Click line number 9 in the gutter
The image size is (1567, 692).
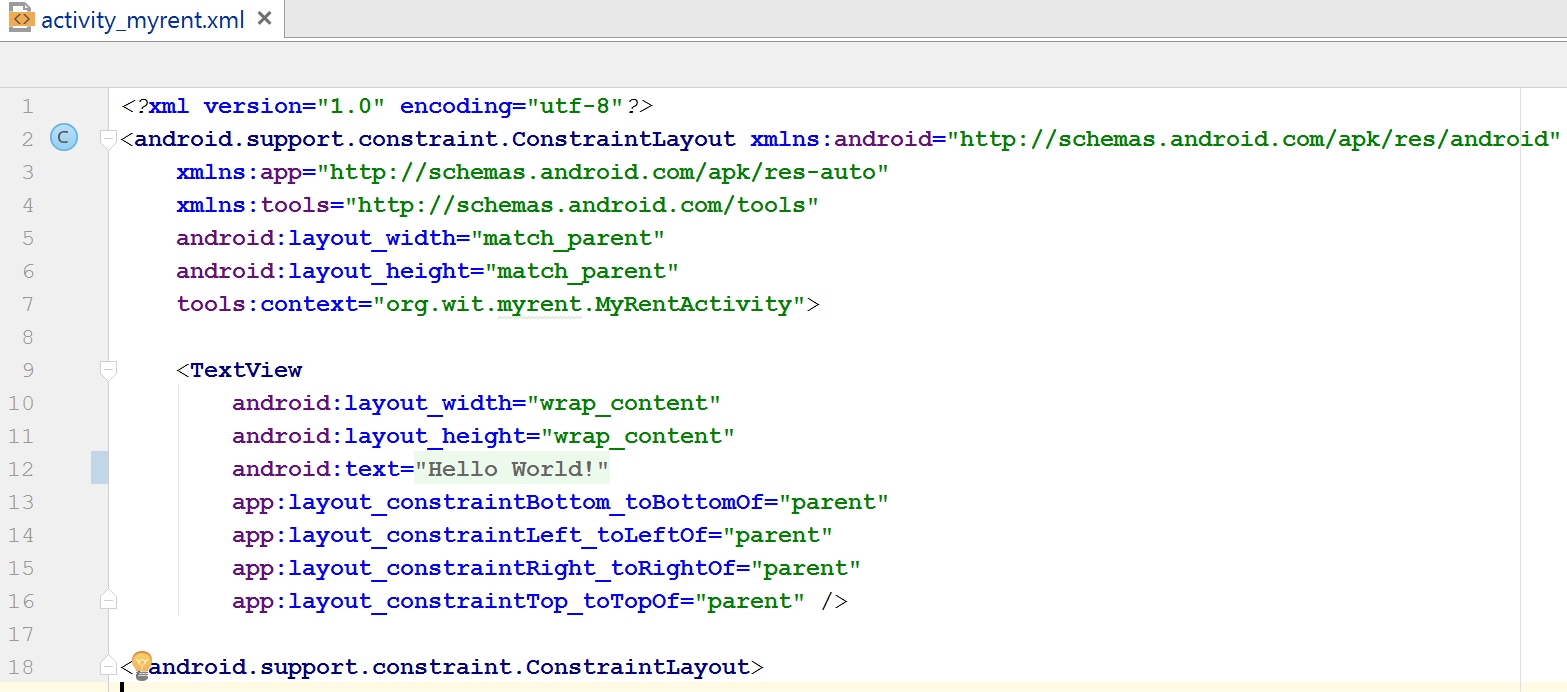(27, 369)
